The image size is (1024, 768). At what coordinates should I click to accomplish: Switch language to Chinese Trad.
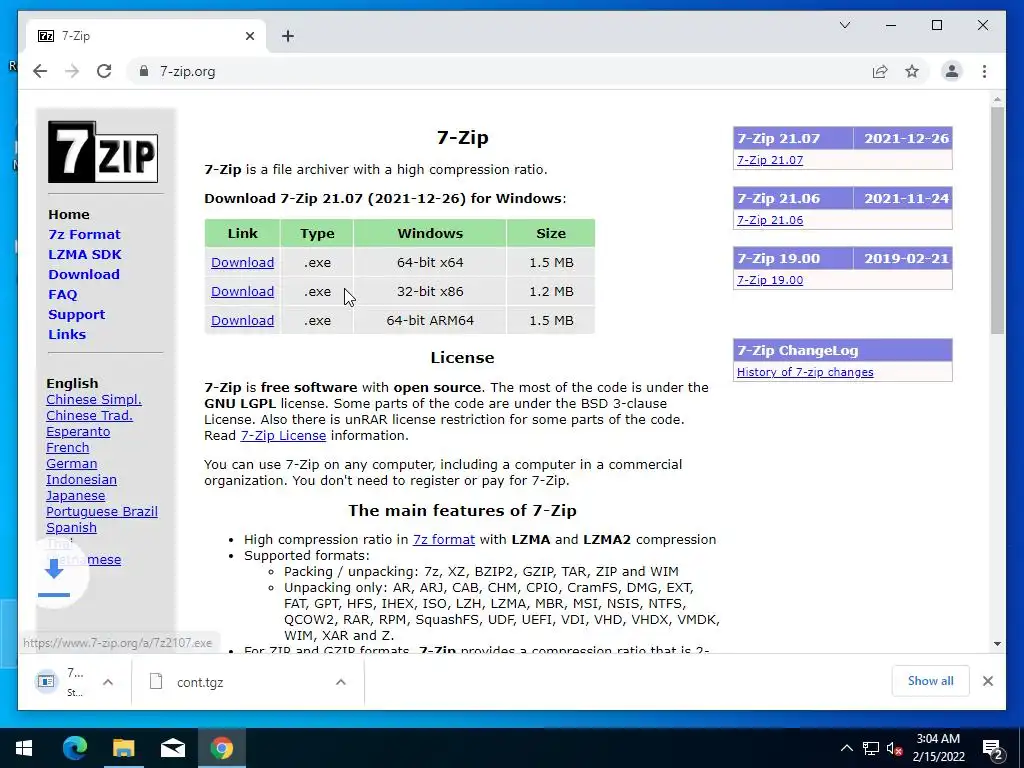point(89,415)
